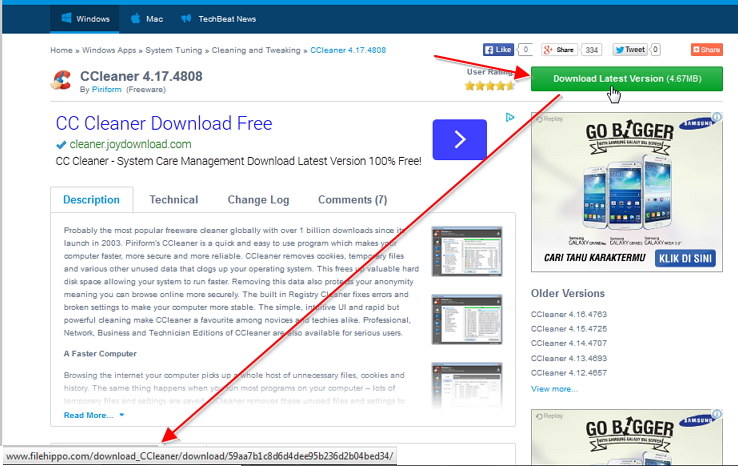Click the View more older versions link
738x466 pixels.
pyautogui.click(x=554, y=389)
